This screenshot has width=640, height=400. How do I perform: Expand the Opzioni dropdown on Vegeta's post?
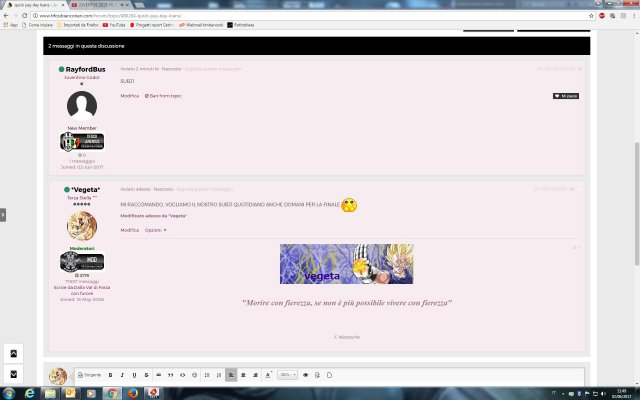point(156,230)
